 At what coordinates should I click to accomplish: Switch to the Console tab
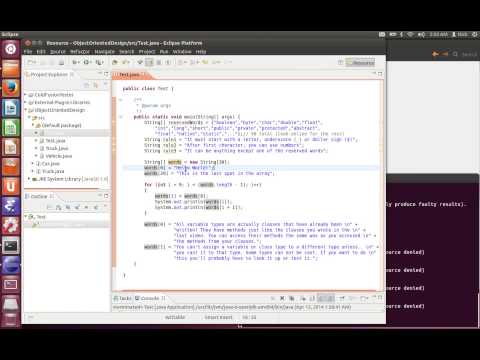150,298
